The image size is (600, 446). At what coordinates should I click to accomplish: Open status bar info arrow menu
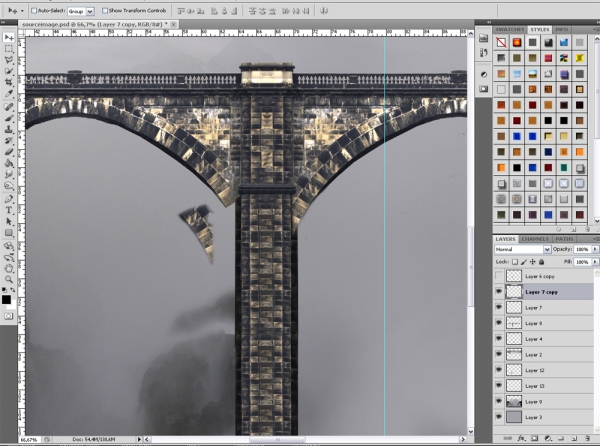tap(139, 439)
